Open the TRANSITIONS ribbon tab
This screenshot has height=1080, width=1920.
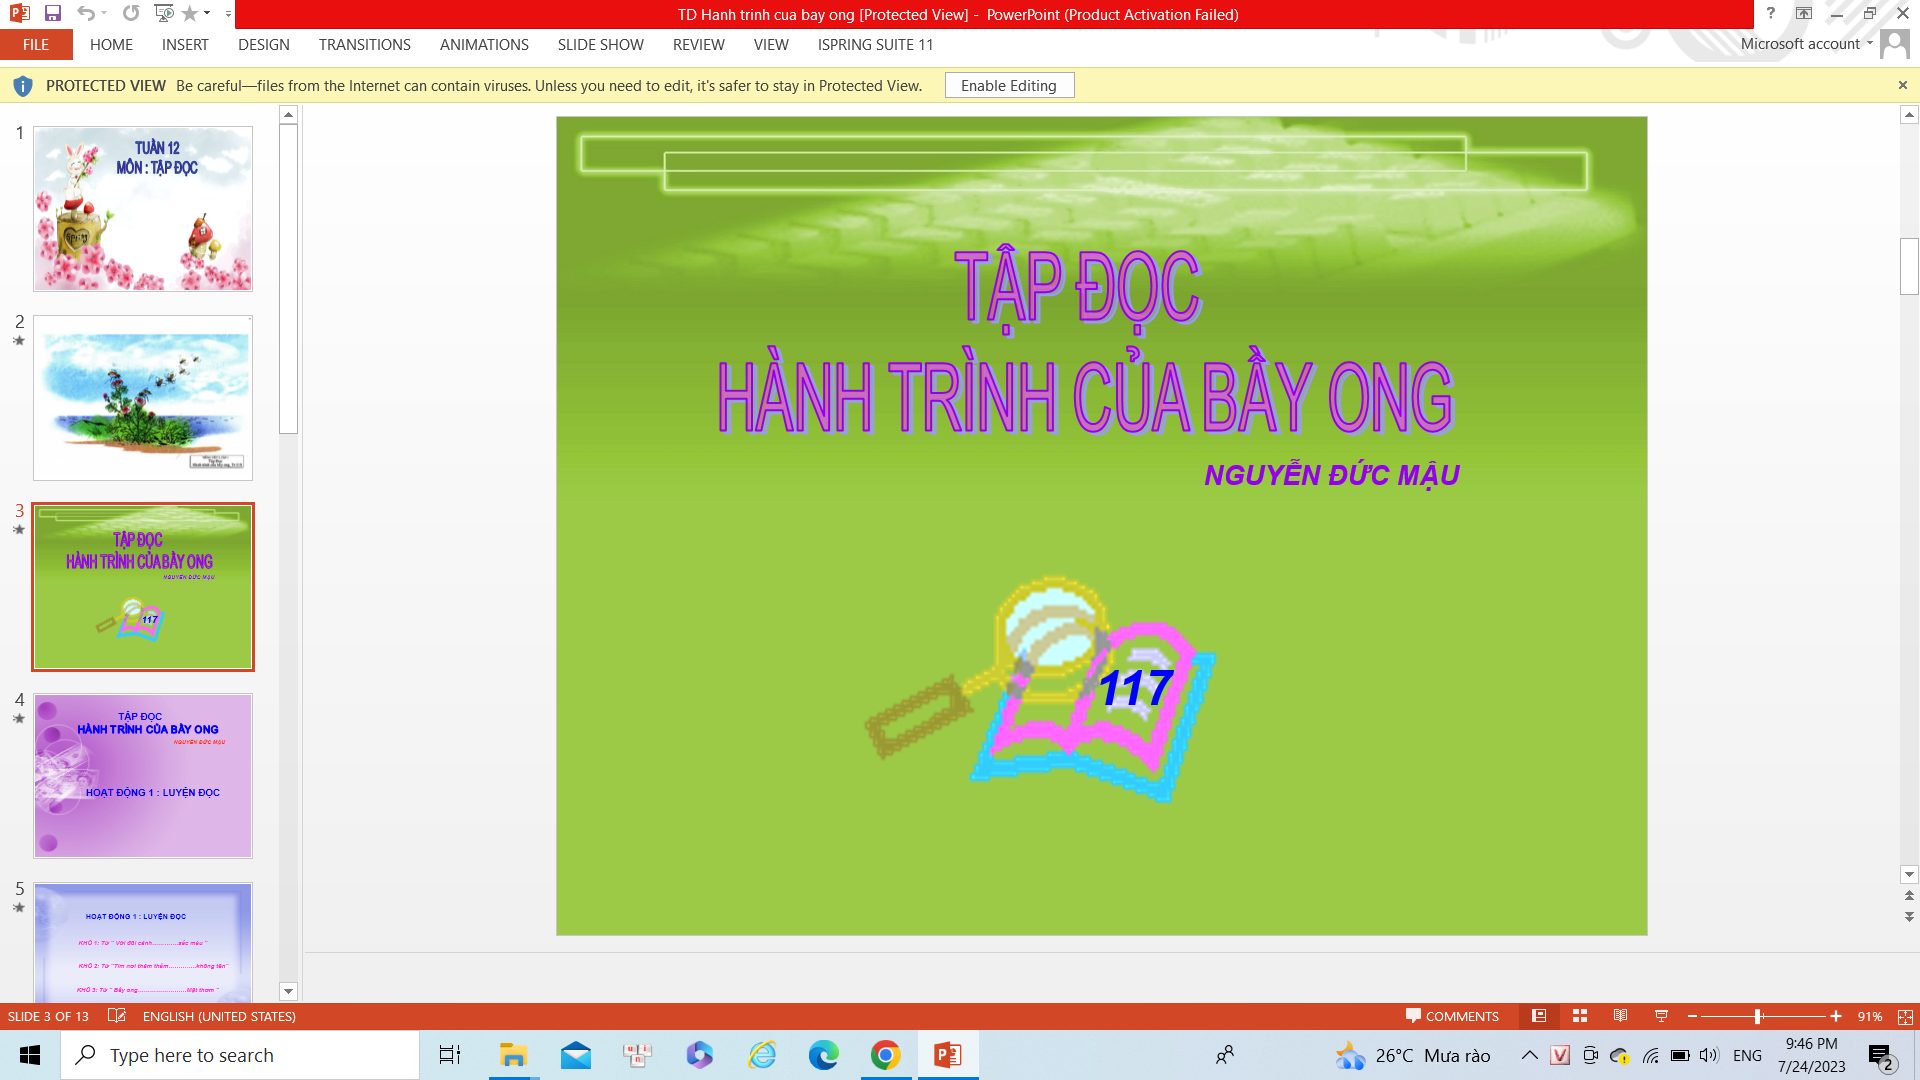pos(364,45)
